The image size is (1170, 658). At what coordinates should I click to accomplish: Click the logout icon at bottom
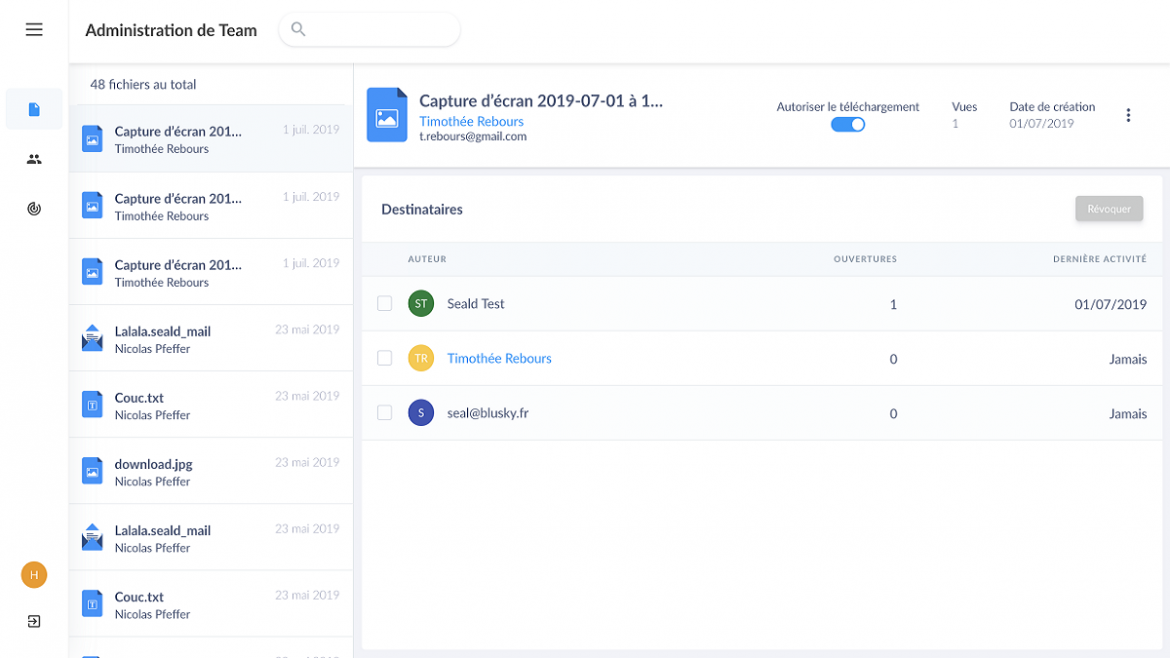click(33, 621)
